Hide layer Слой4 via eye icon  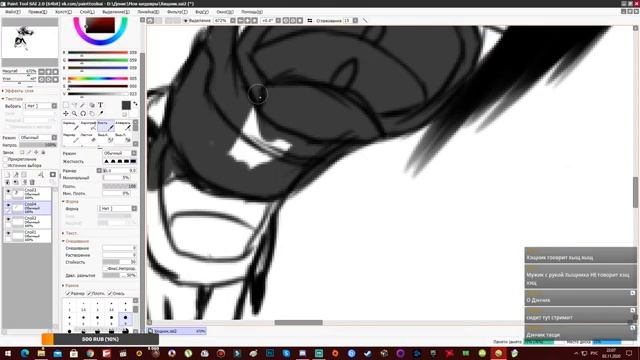pyautogui.click(x=8, y=205)
